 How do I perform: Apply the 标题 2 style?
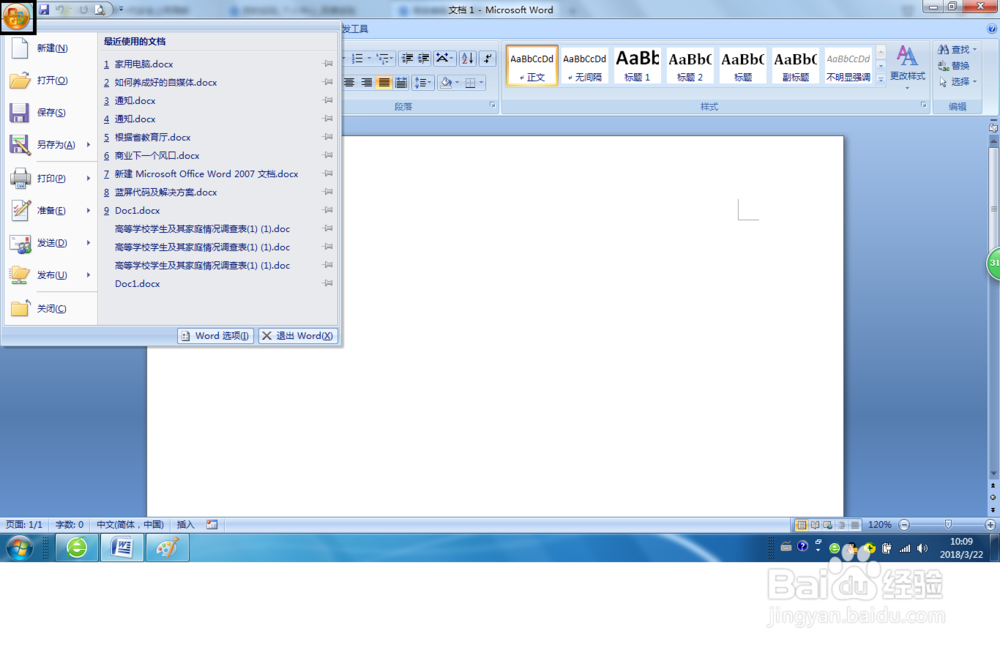point(690,66)
